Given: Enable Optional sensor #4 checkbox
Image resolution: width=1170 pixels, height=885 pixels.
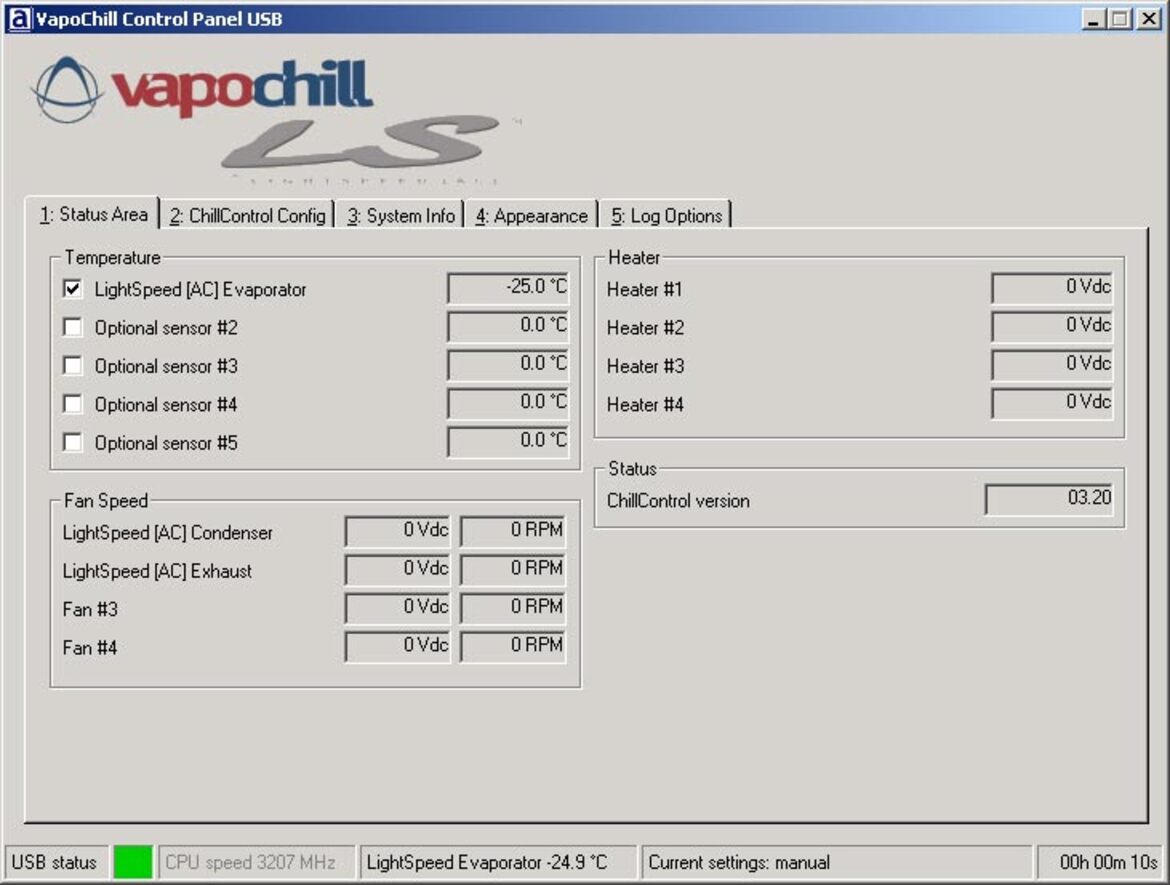Looking at the screenshot, I should pos(72,404).
